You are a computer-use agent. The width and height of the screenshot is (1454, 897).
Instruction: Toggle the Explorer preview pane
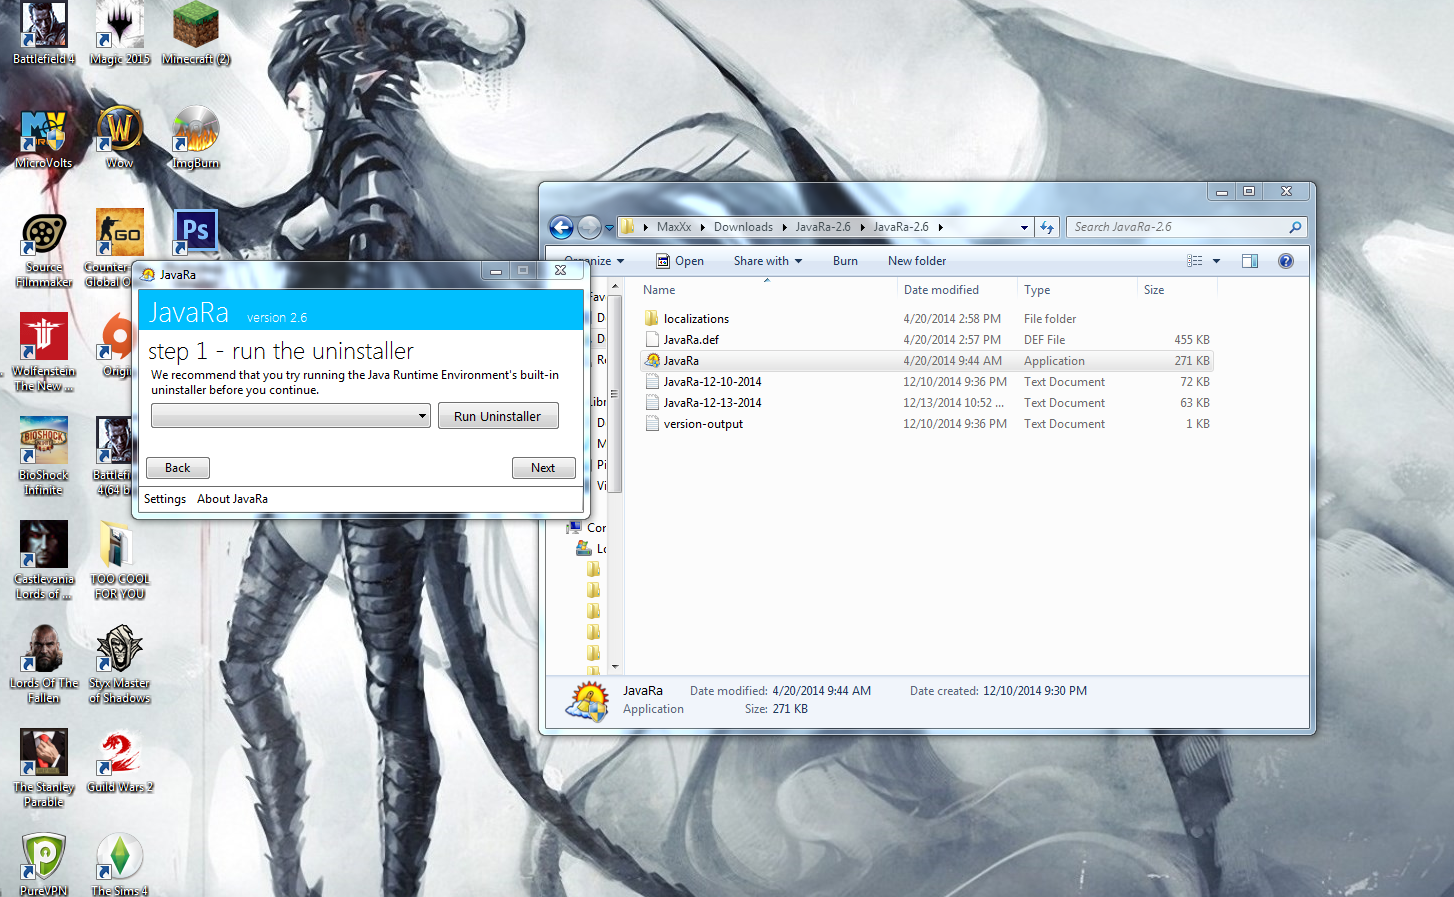tap(1250, 261)
